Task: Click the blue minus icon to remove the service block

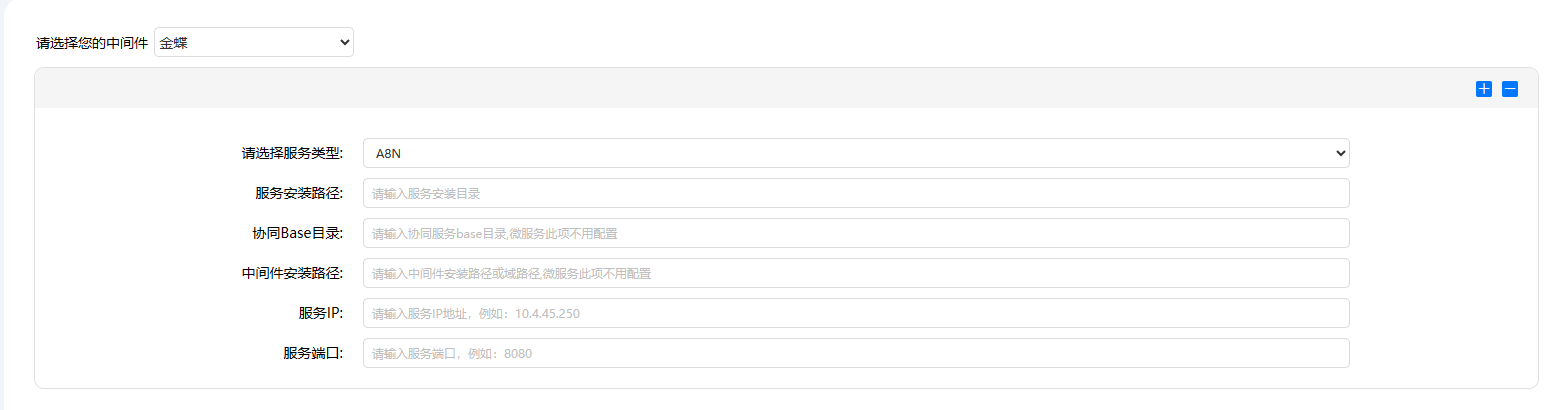Action: [x=1510, y=89]
